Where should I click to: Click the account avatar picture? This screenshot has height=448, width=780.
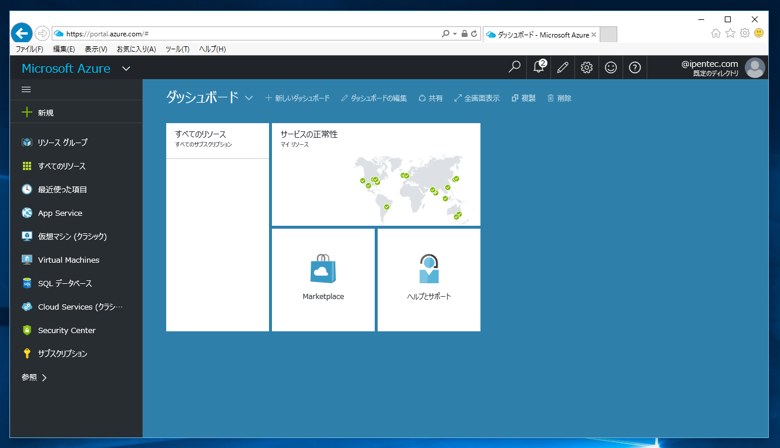[x=755, y=68]
